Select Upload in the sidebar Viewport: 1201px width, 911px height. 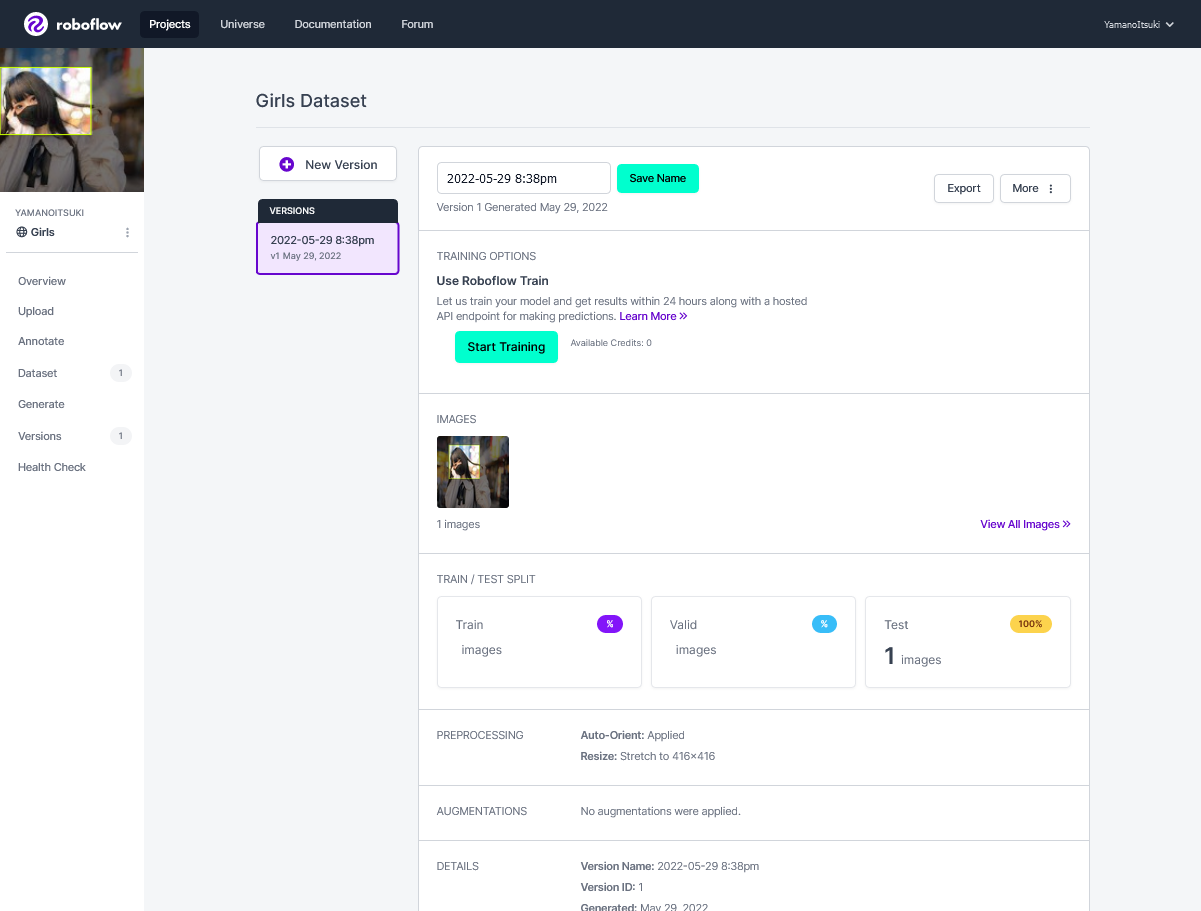pyautogui.click(x=36, y=311)
